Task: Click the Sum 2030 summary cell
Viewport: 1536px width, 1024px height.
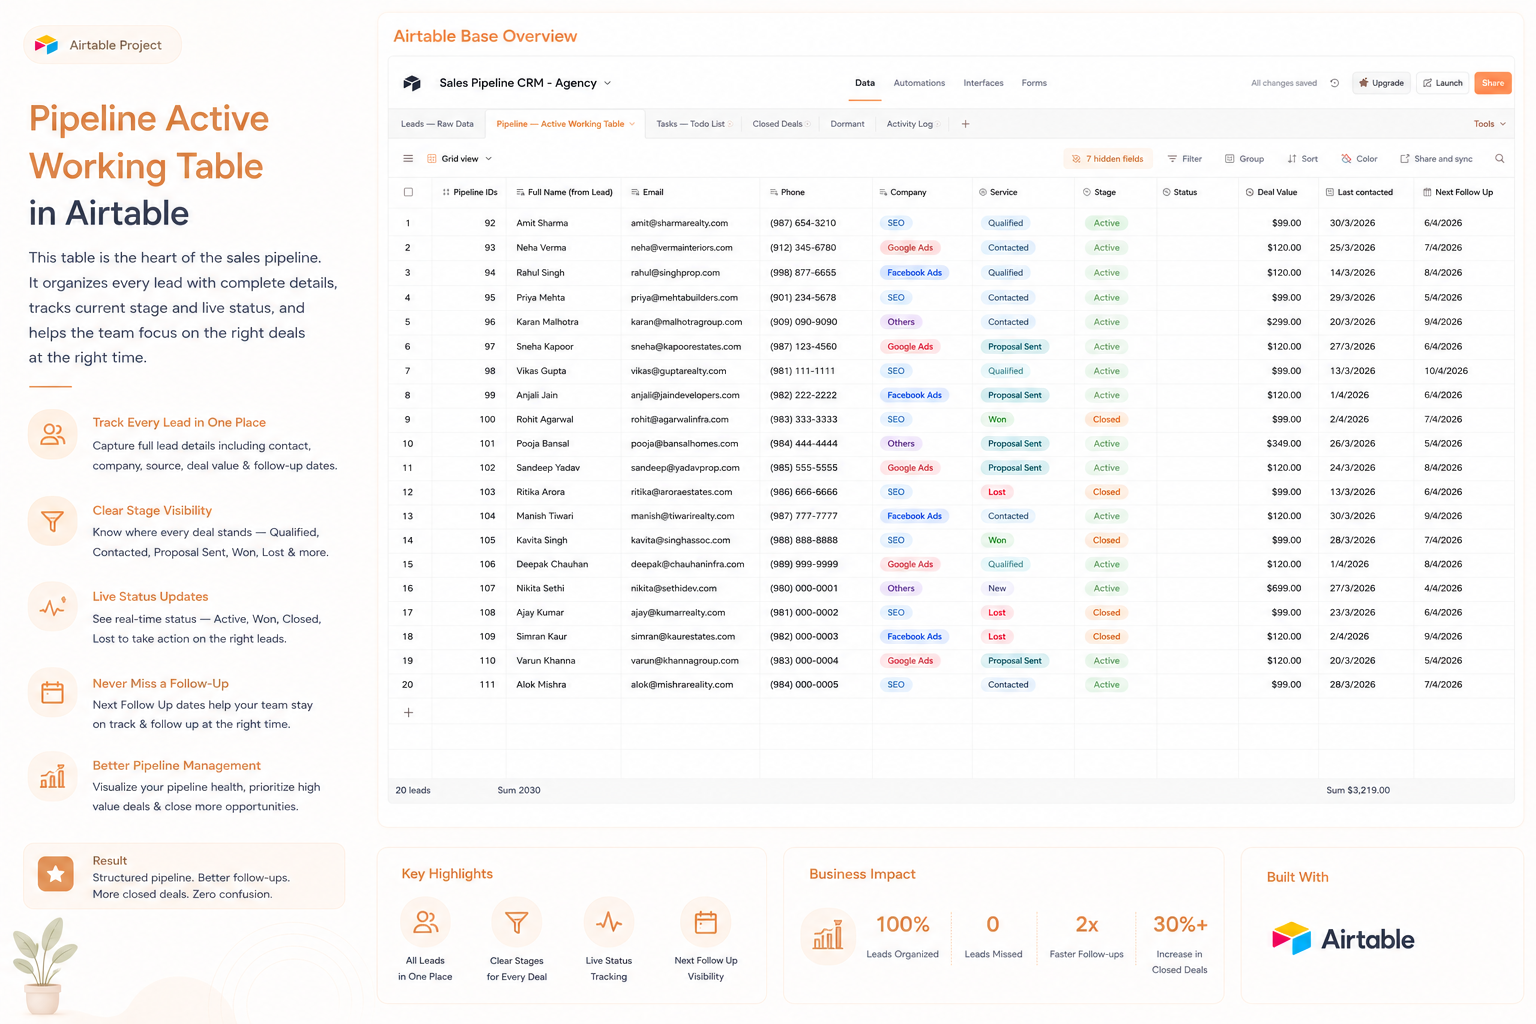Action: click(519, 790)
